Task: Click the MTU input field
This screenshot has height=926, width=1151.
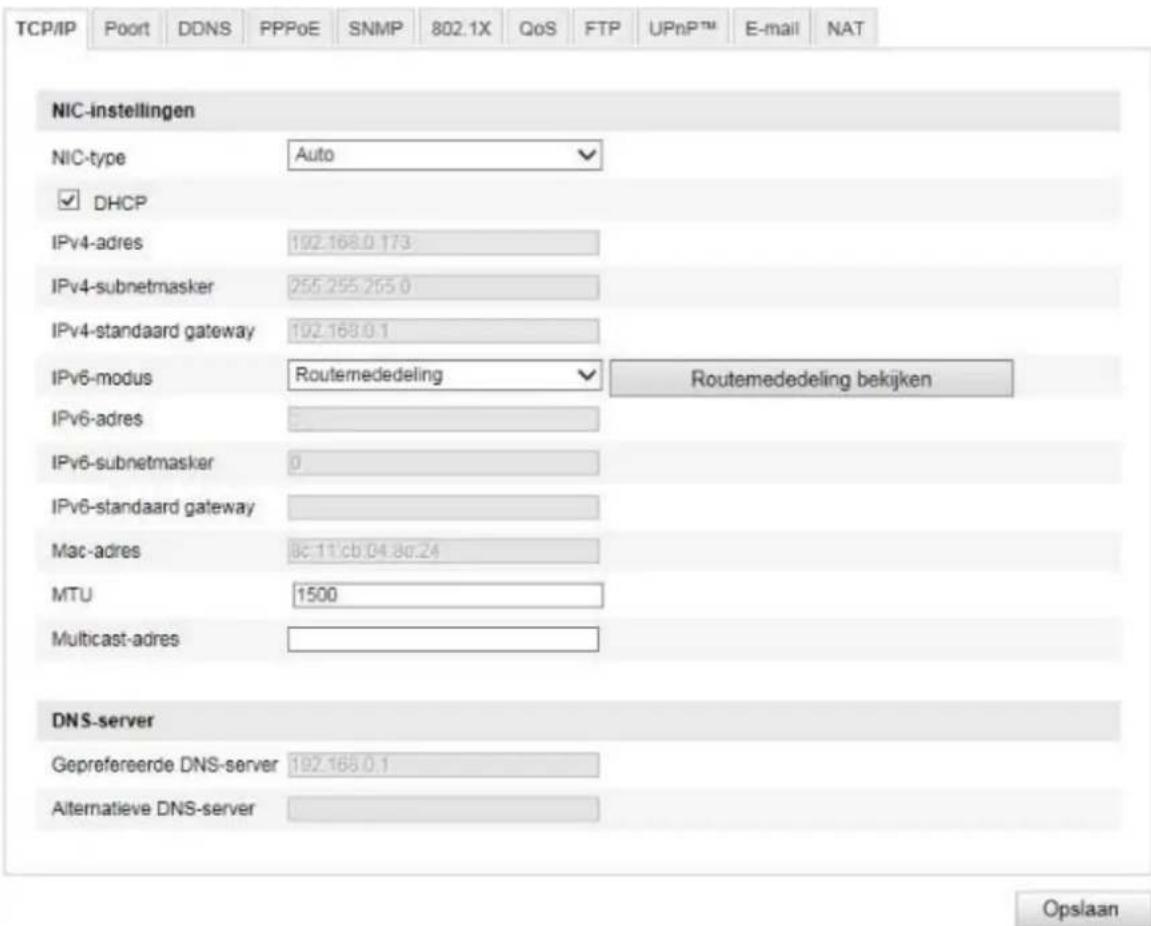Action: [448, 595]
